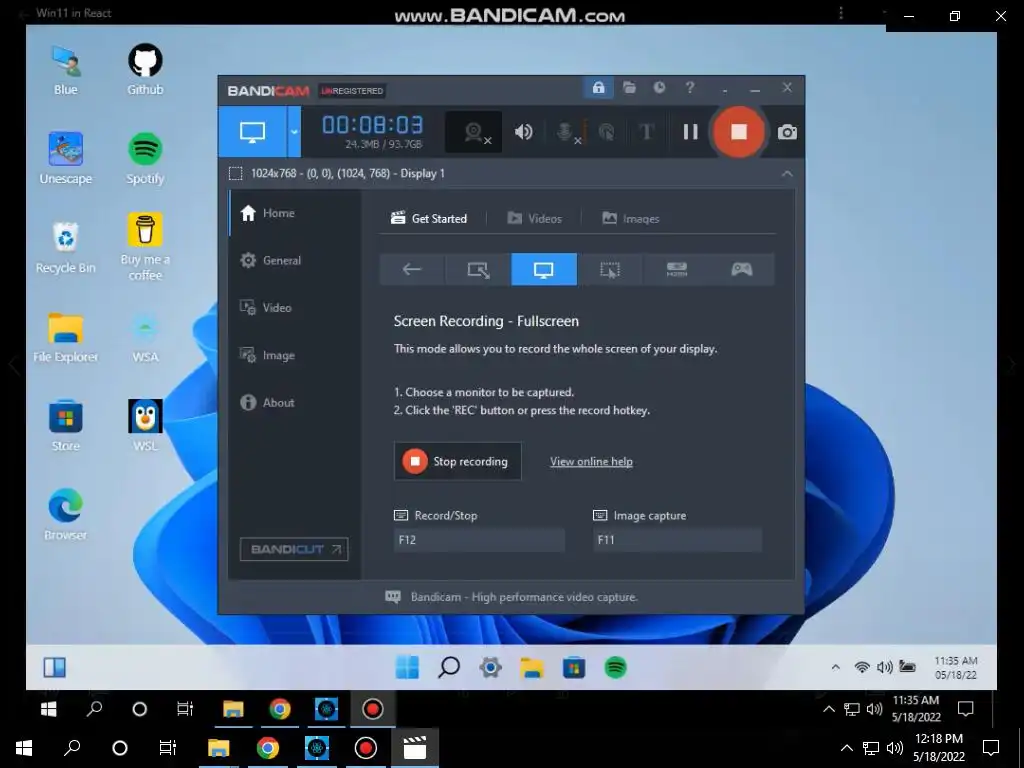Image resolution: width=1024 pixels, height=768 pixels.
Task: Select the fullscreen recording mode icon
Action: click(x=544, y=269)
